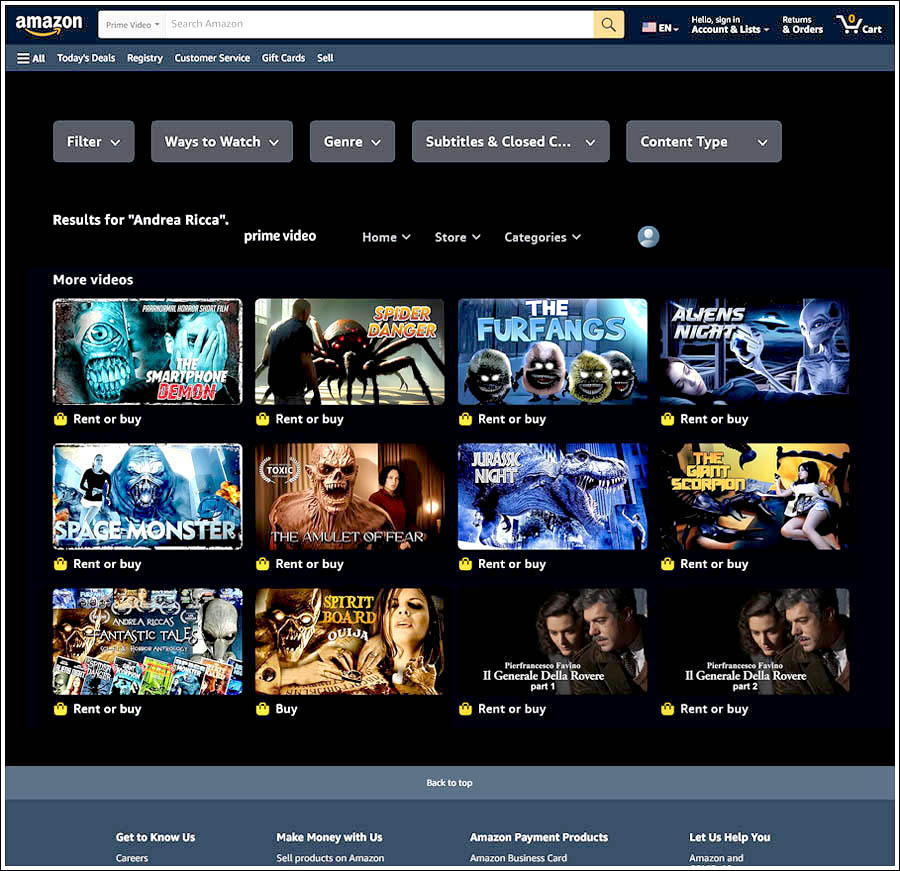Expand Account & Lists menu
The width and height of the screenshot is (900, 871).
click(x=730, y=25)
